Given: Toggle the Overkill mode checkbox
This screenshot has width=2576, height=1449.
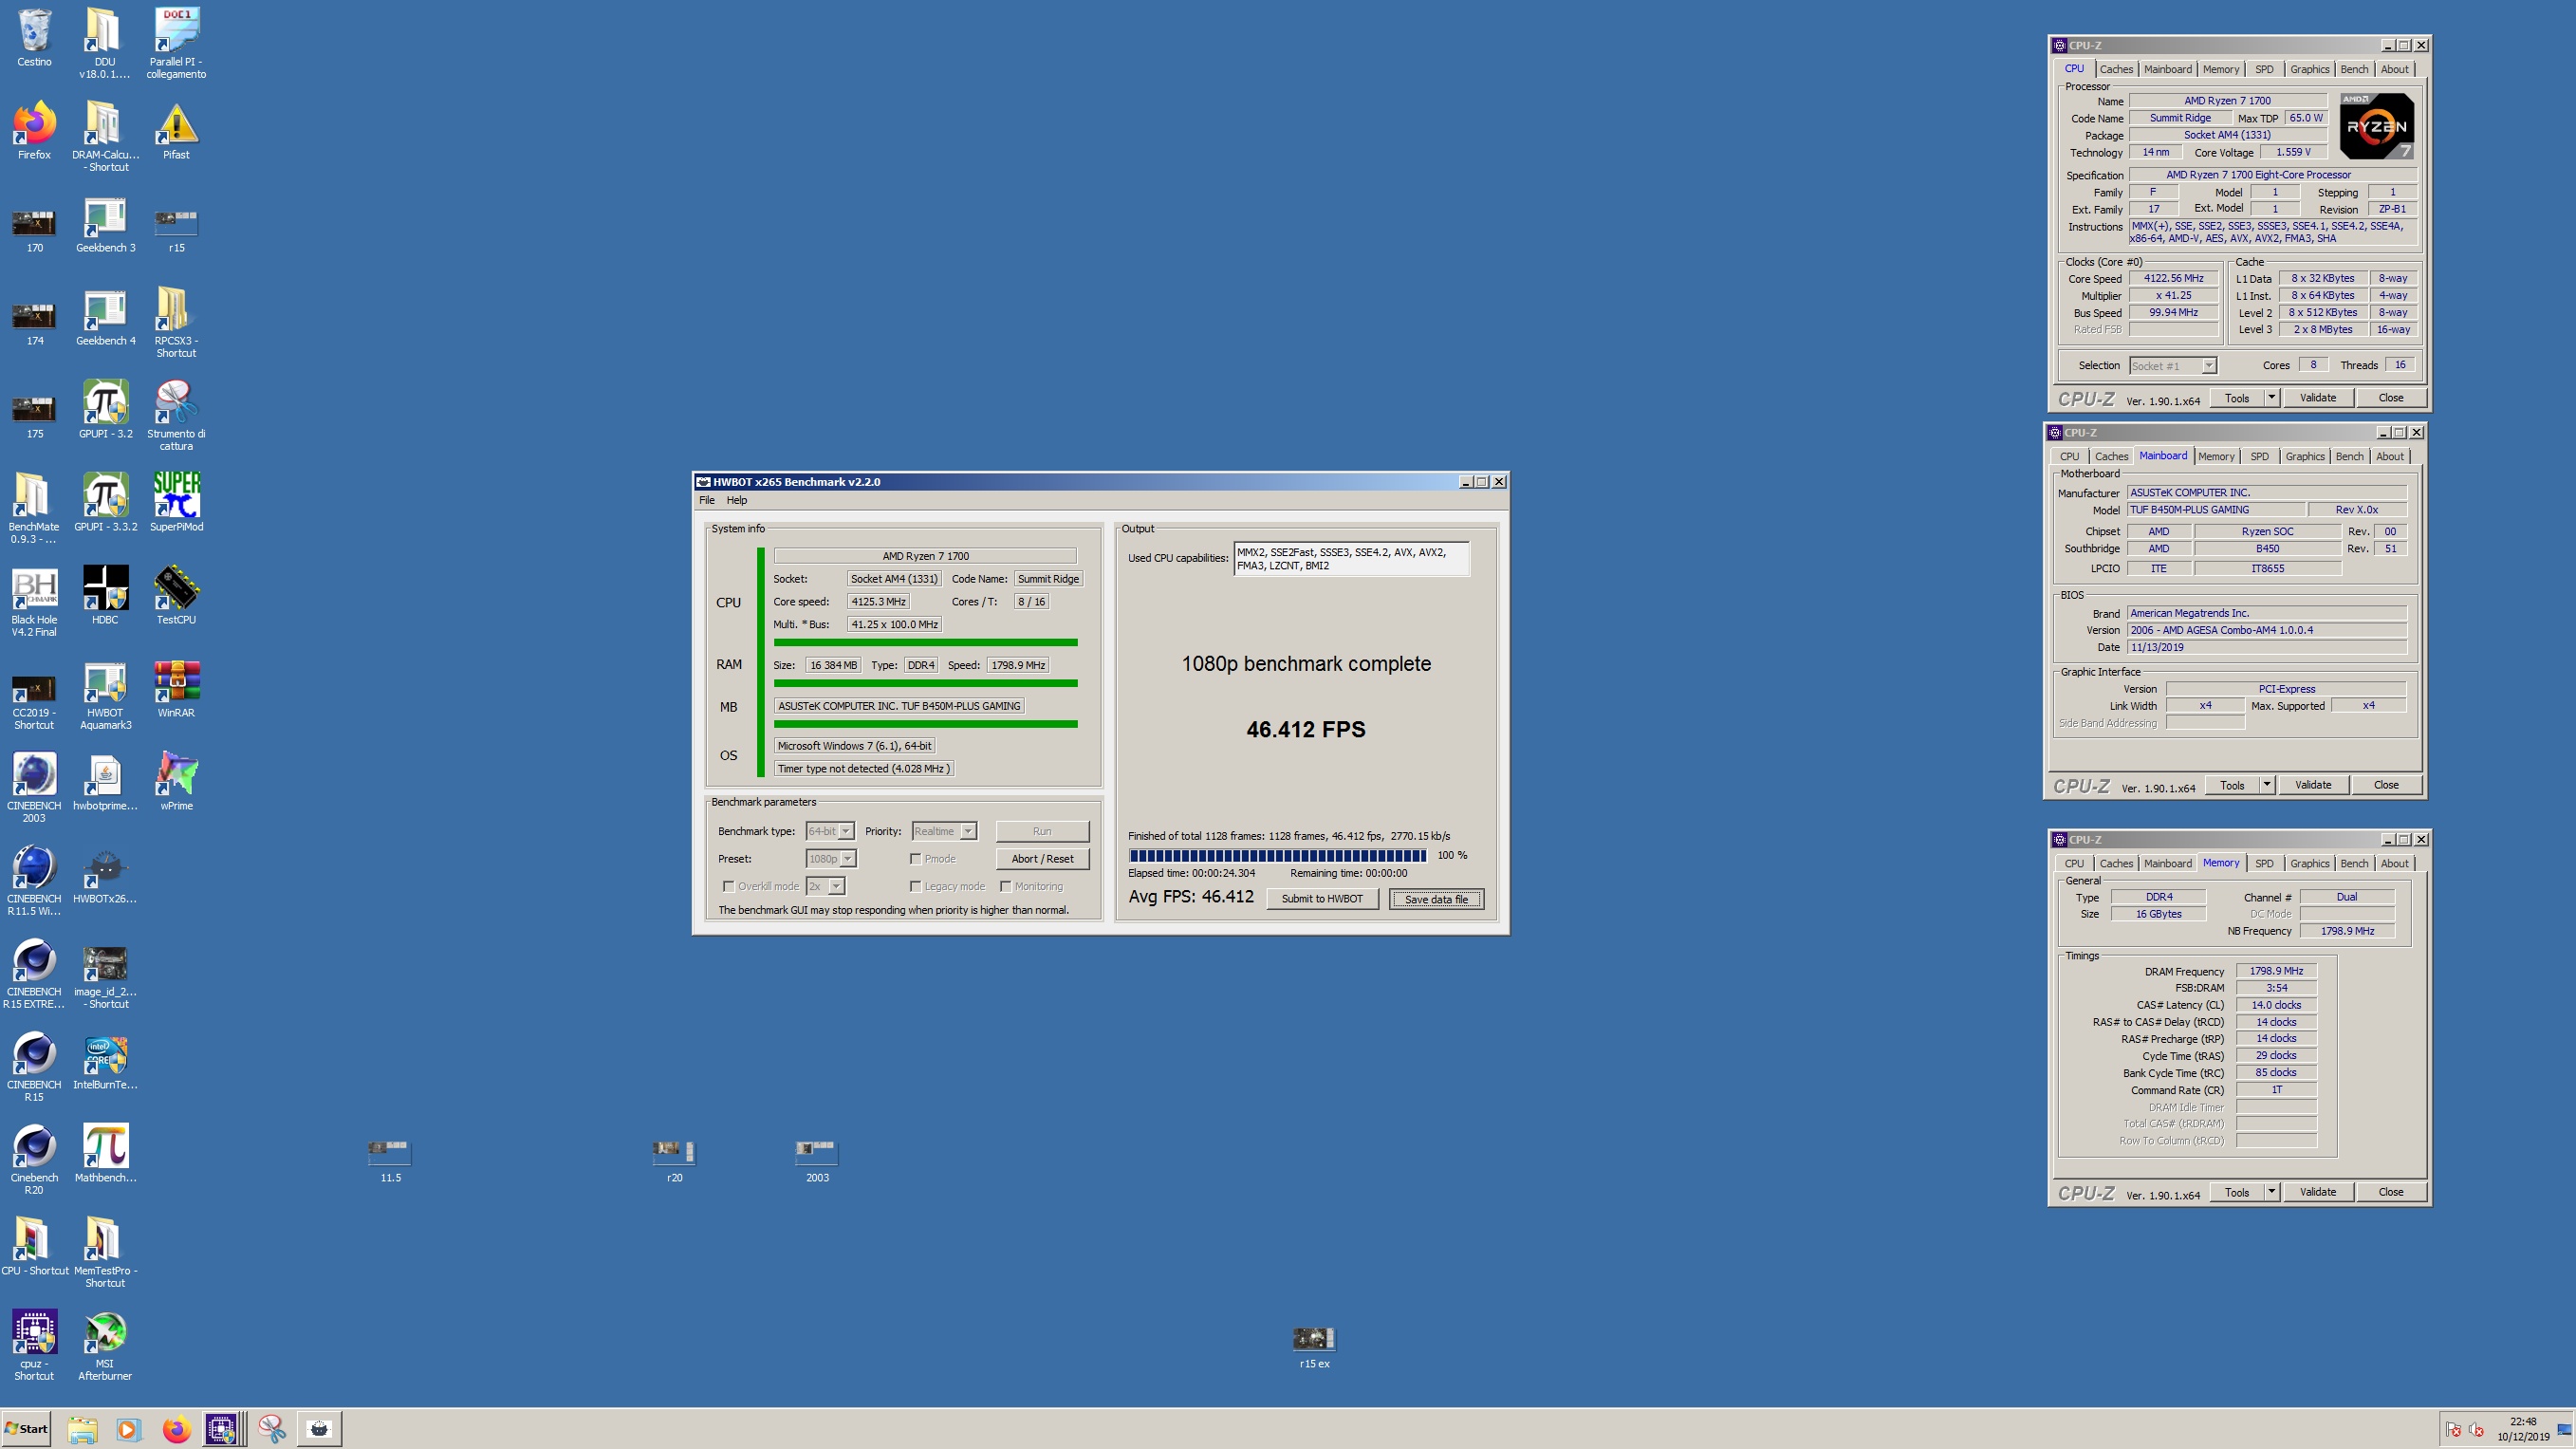Looking at the screenshot, I should tap(728, 886).
